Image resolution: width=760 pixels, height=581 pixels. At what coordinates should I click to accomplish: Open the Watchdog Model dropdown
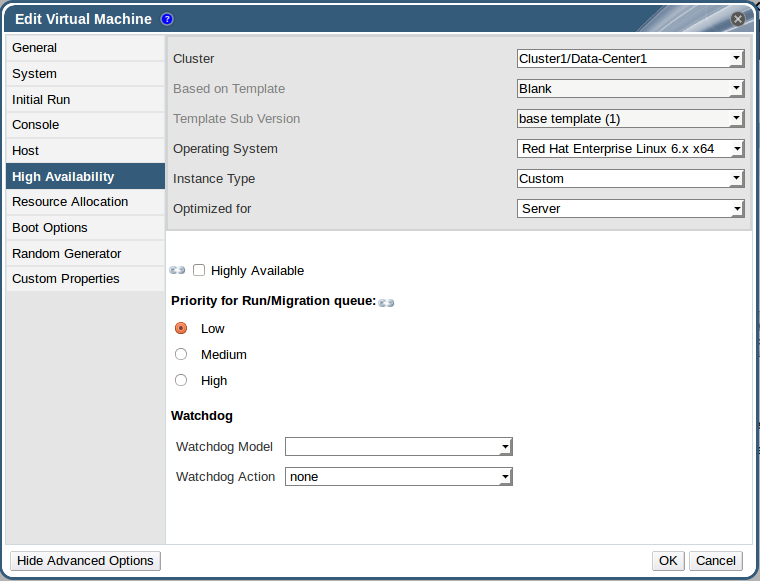pos(399,447)
